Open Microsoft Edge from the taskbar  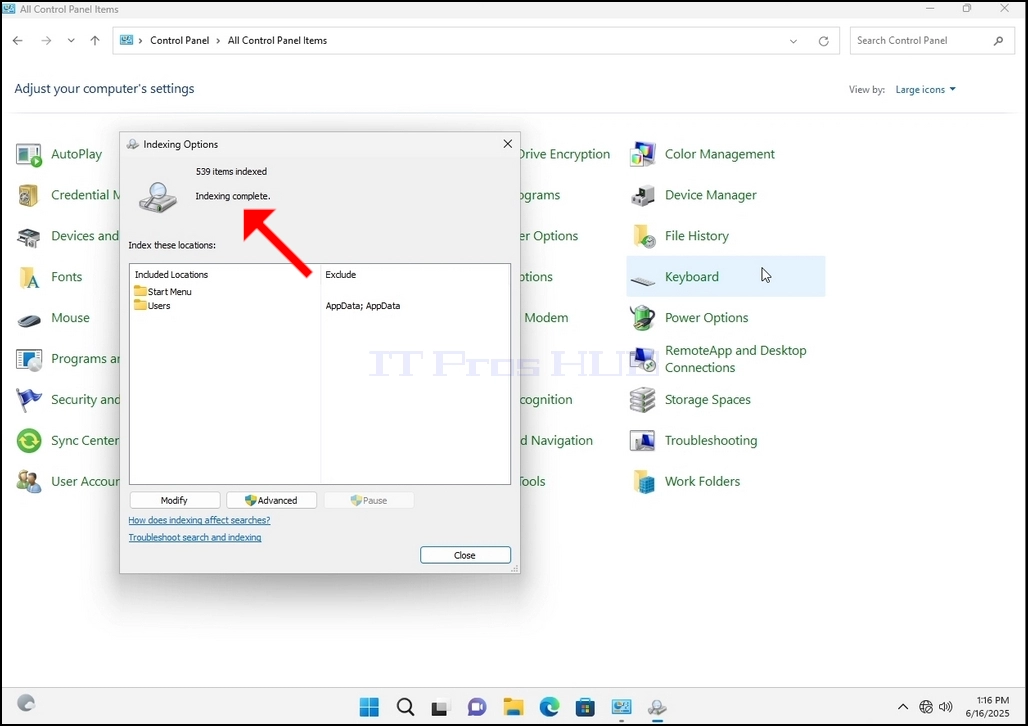coord(549,707)
